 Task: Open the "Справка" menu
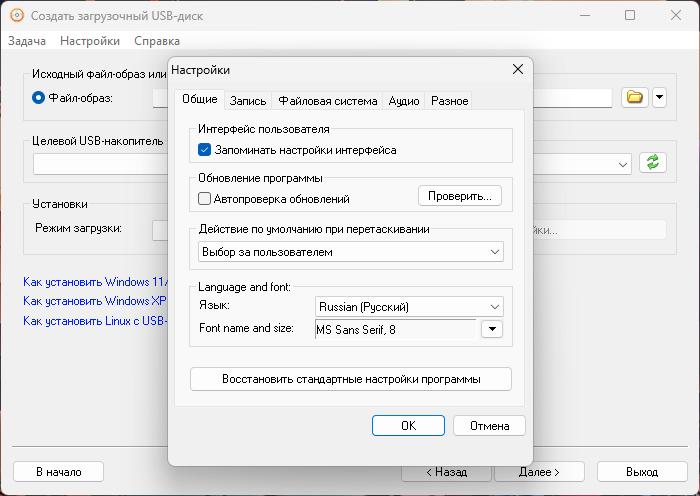[157, 41]
